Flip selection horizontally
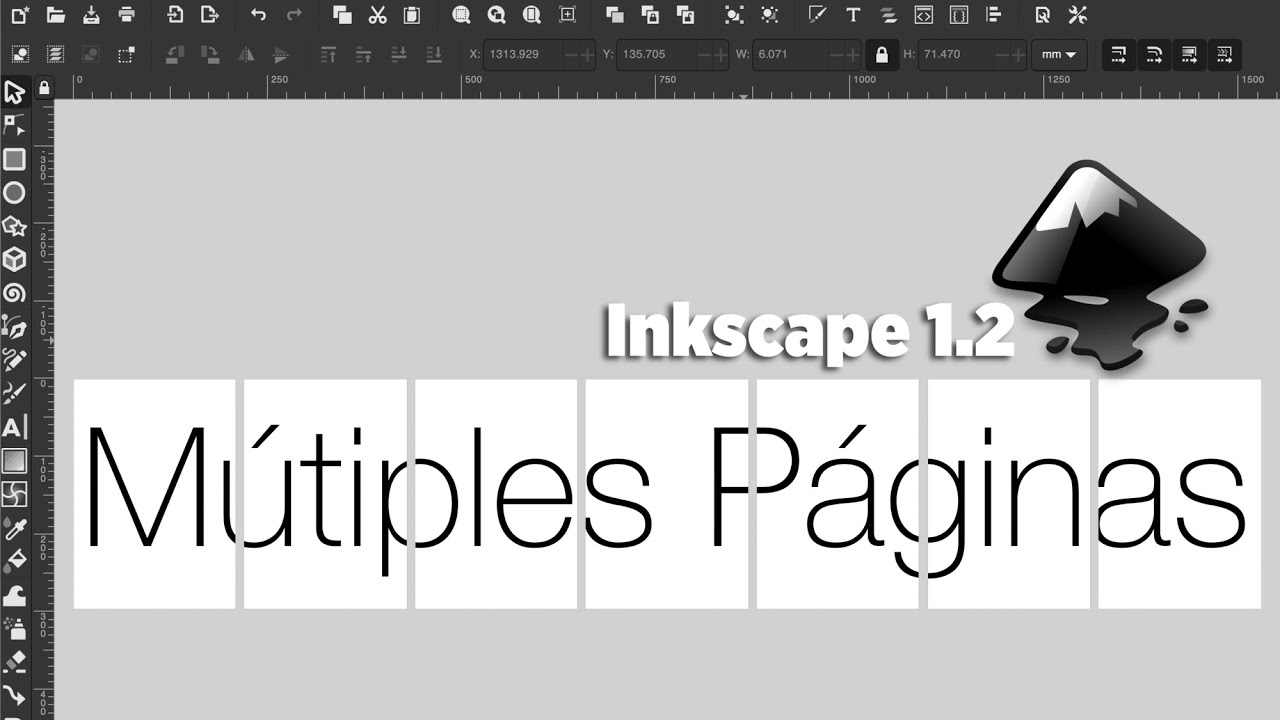The image size is (1280, 720). (244, 54)
